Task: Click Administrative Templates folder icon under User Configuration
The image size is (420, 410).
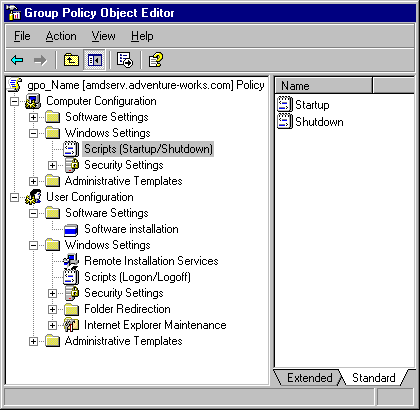Action: coord(52,341)
